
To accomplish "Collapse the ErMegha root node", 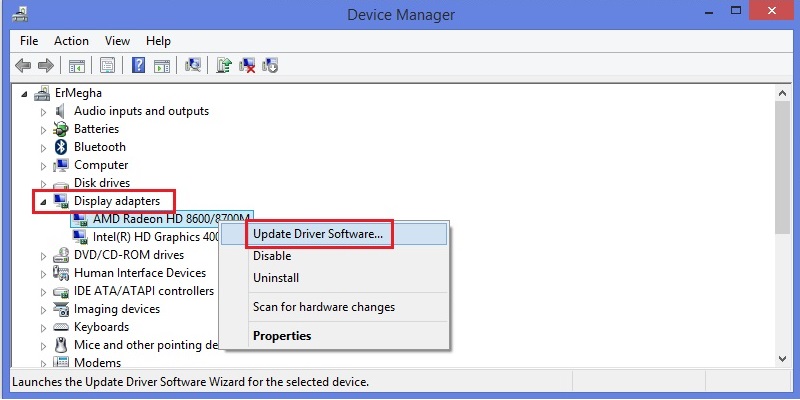I will (x=24, y=94).
